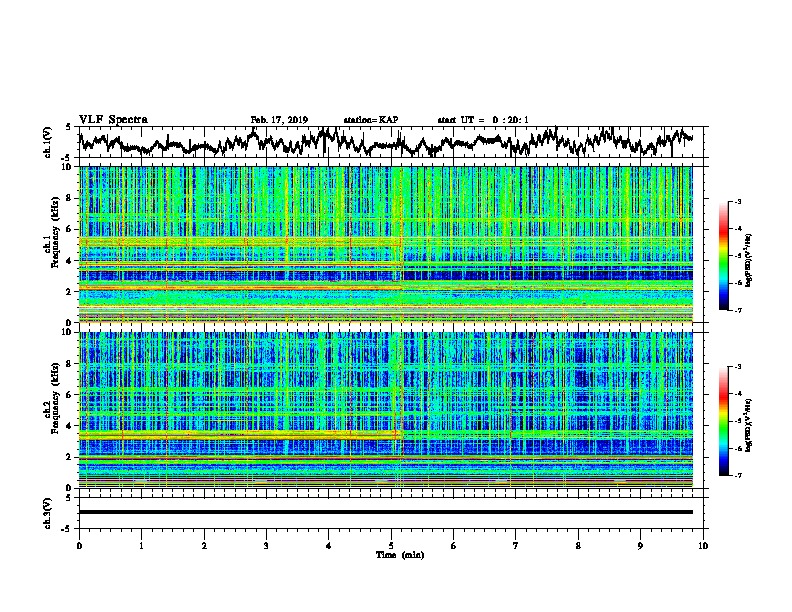Screen dimensions: 792x612
Task: Select the date text "Feb. 17, 2019"
Action: coord(279,120)
